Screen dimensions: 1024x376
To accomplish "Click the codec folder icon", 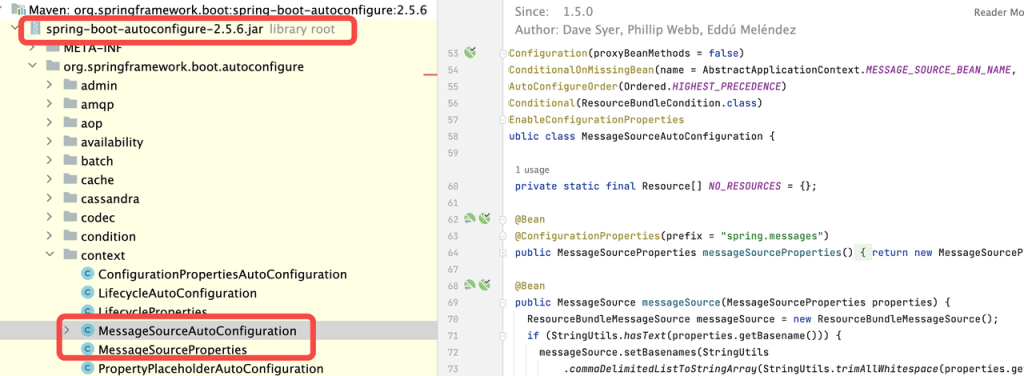I will click(x=70, y=218).
